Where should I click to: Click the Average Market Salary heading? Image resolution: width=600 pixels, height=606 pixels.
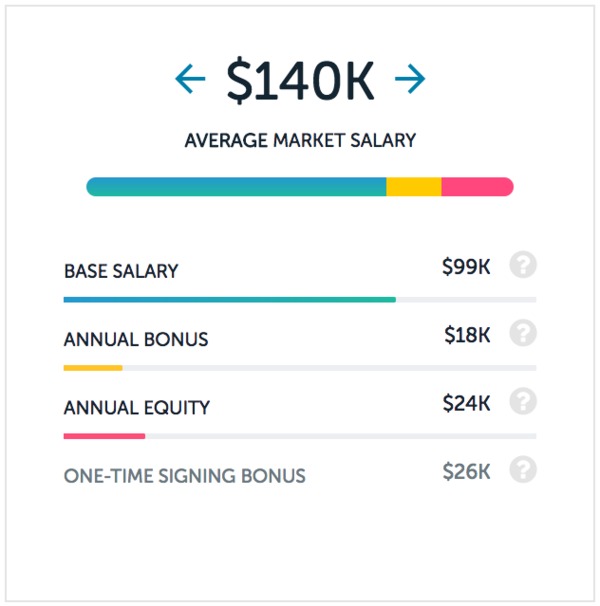[300, 140]
